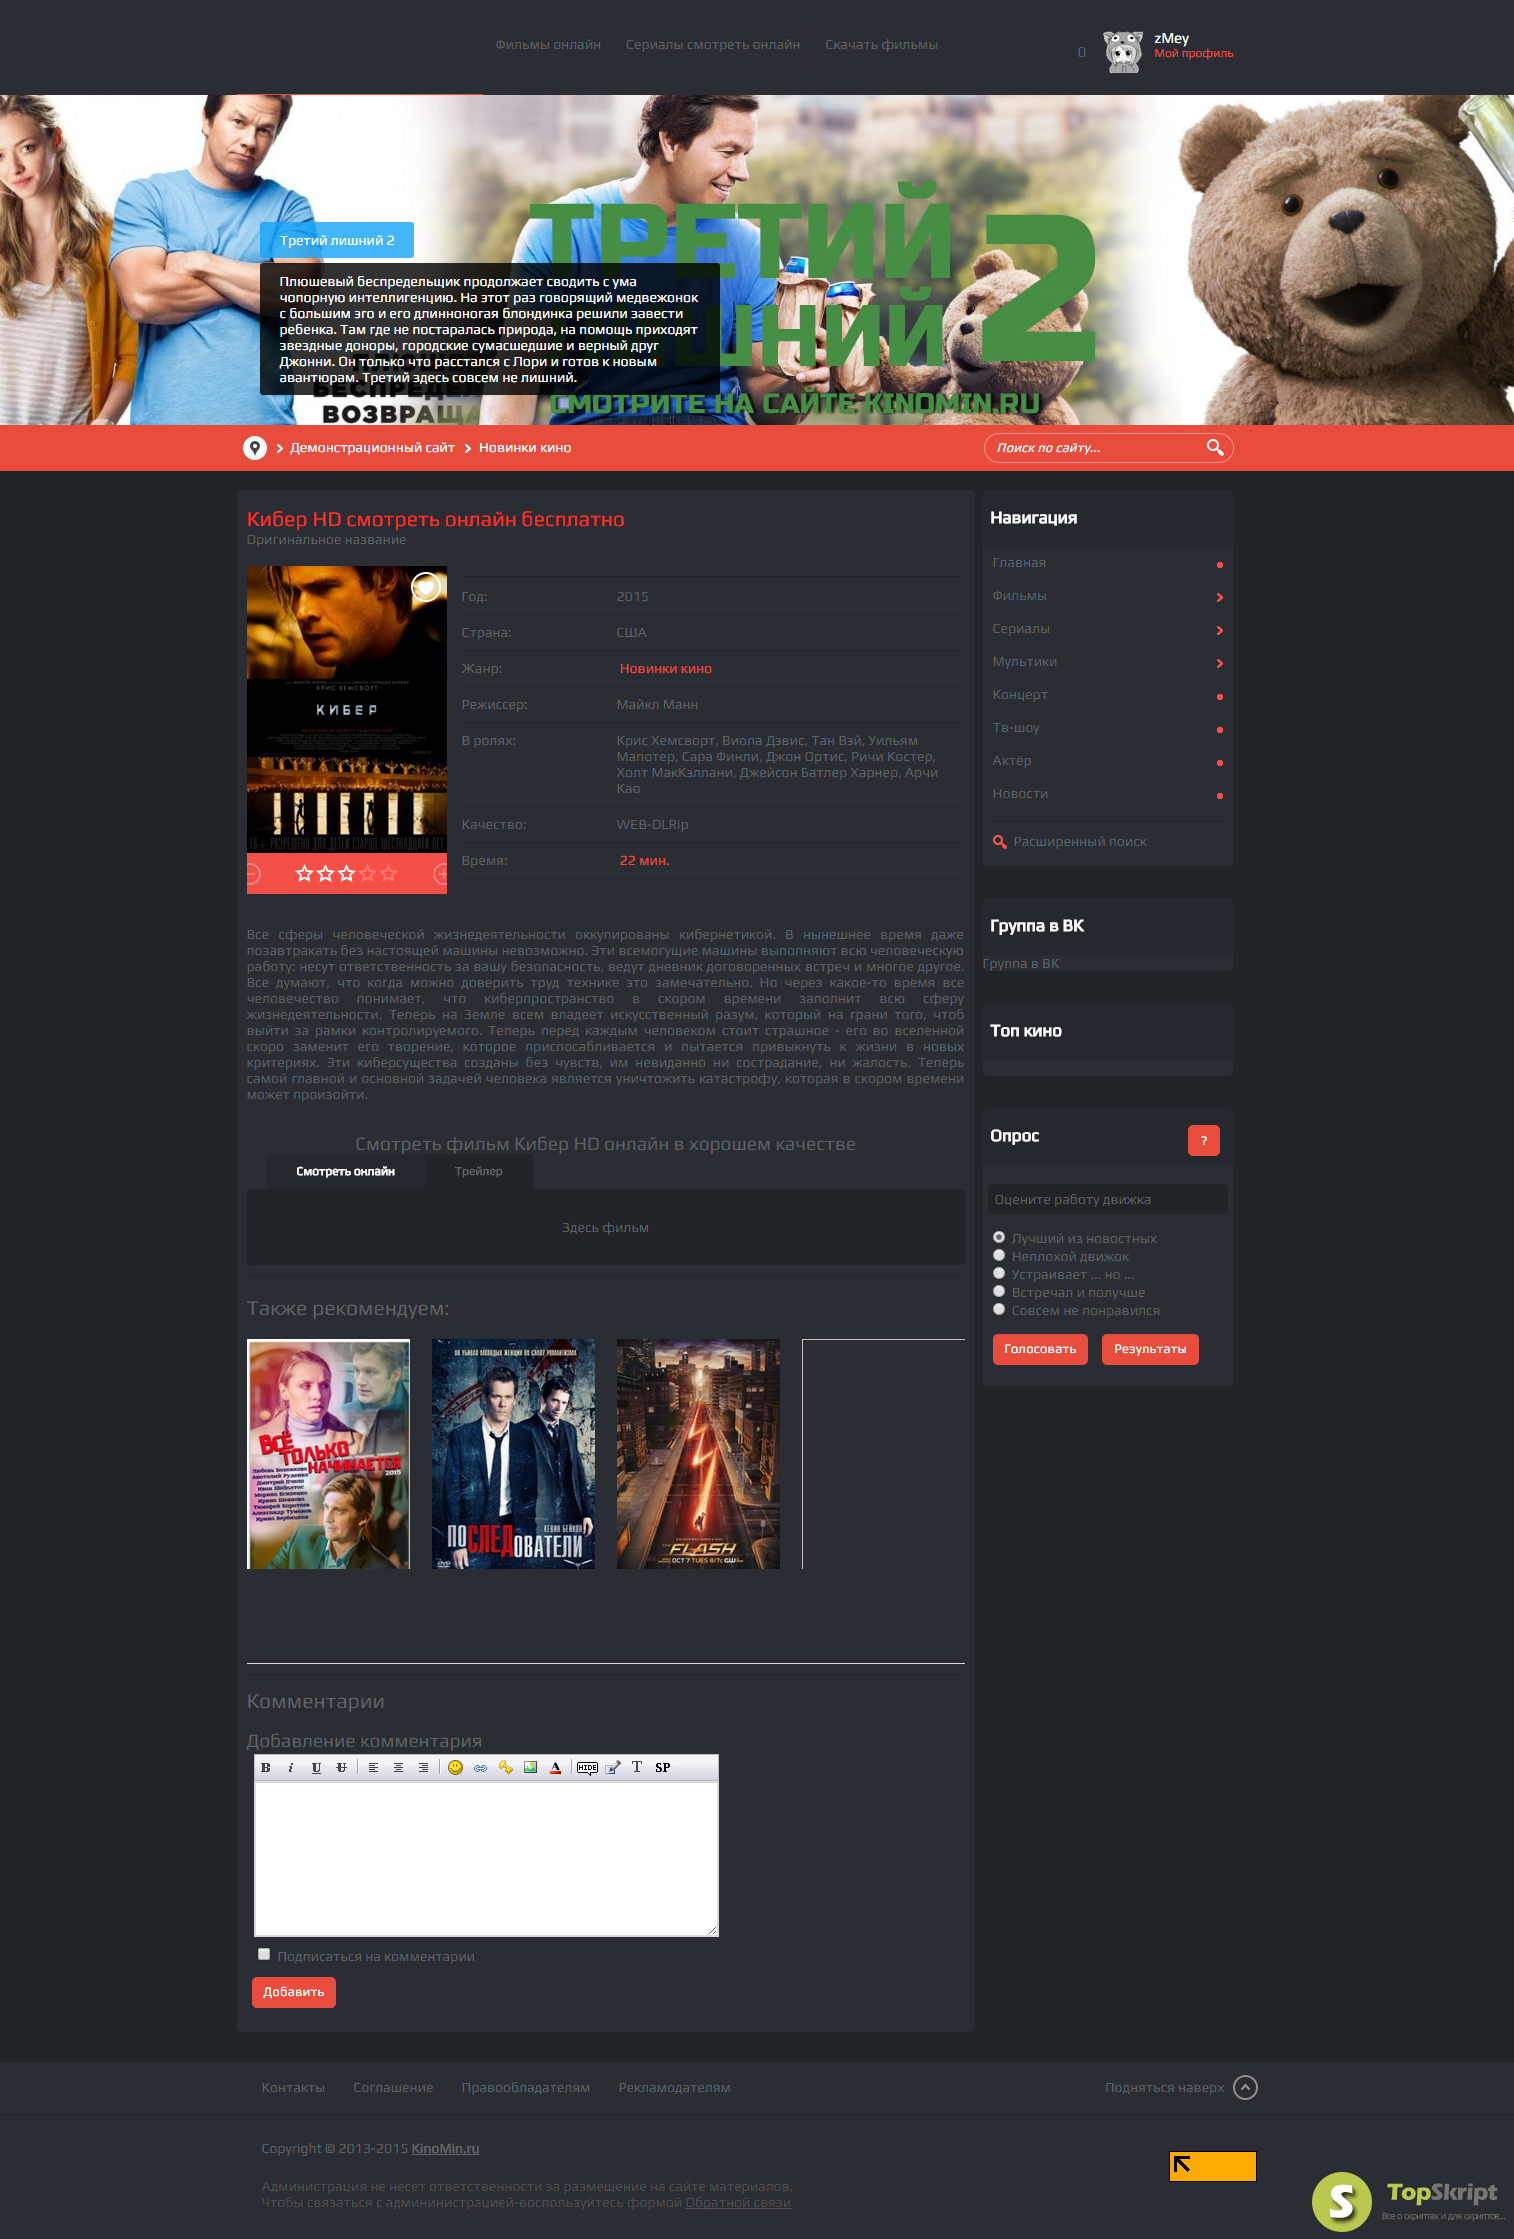The height and width of the screenshot is (2239, 1514).
Task: Click the golden key icon in editor
Action: 506,1768
